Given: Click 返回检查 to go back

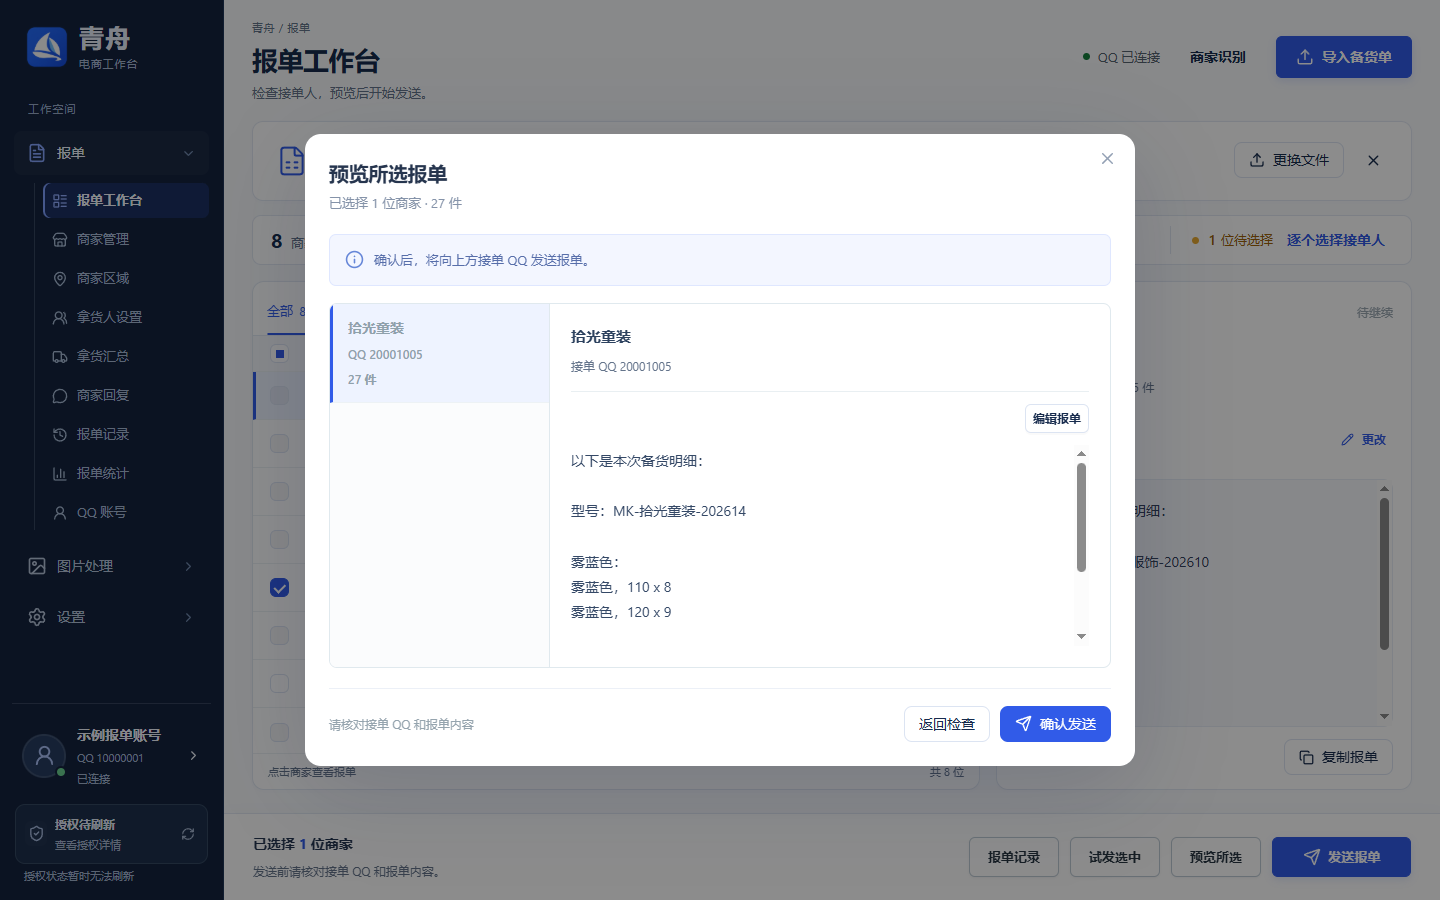Looking at the screenshot, I should [946, 724].
